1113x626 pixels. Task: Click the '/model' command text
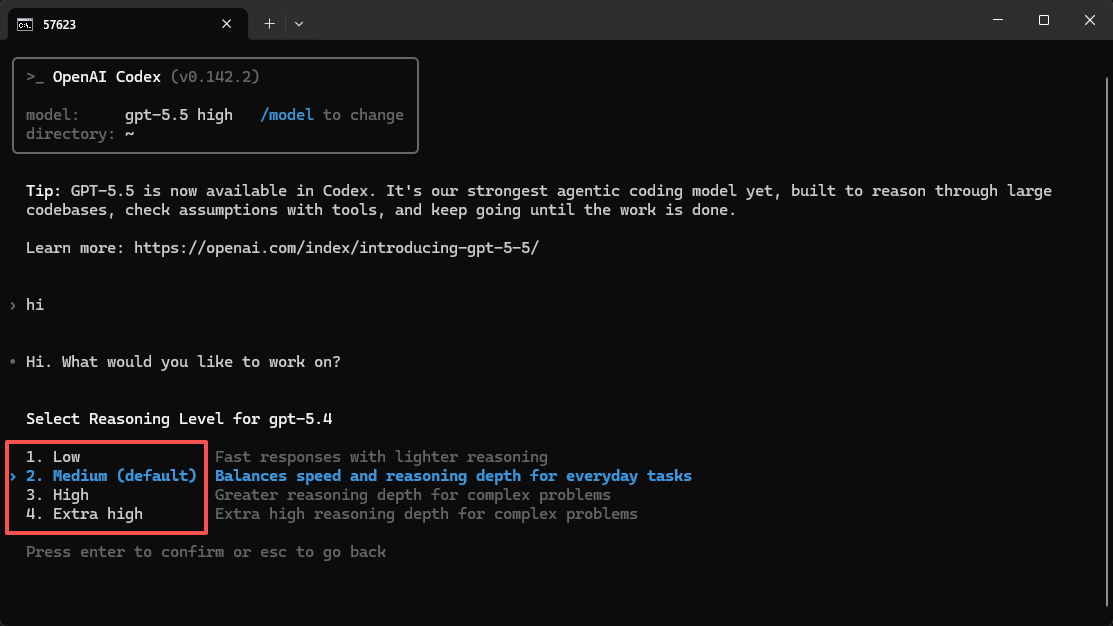point(287,115)
